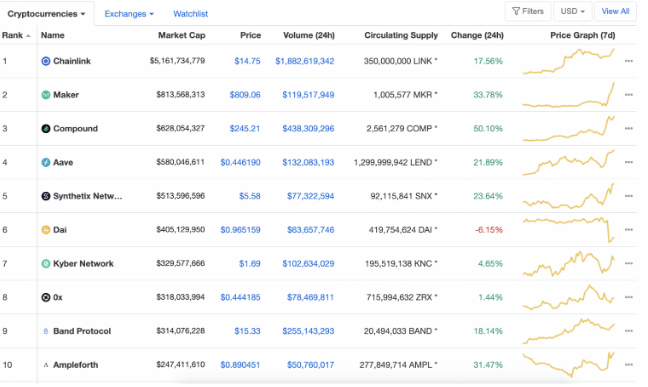Open the more options menu for Chainlink row
Viewport: 648px width, 387px height.
tap(629, 61)
